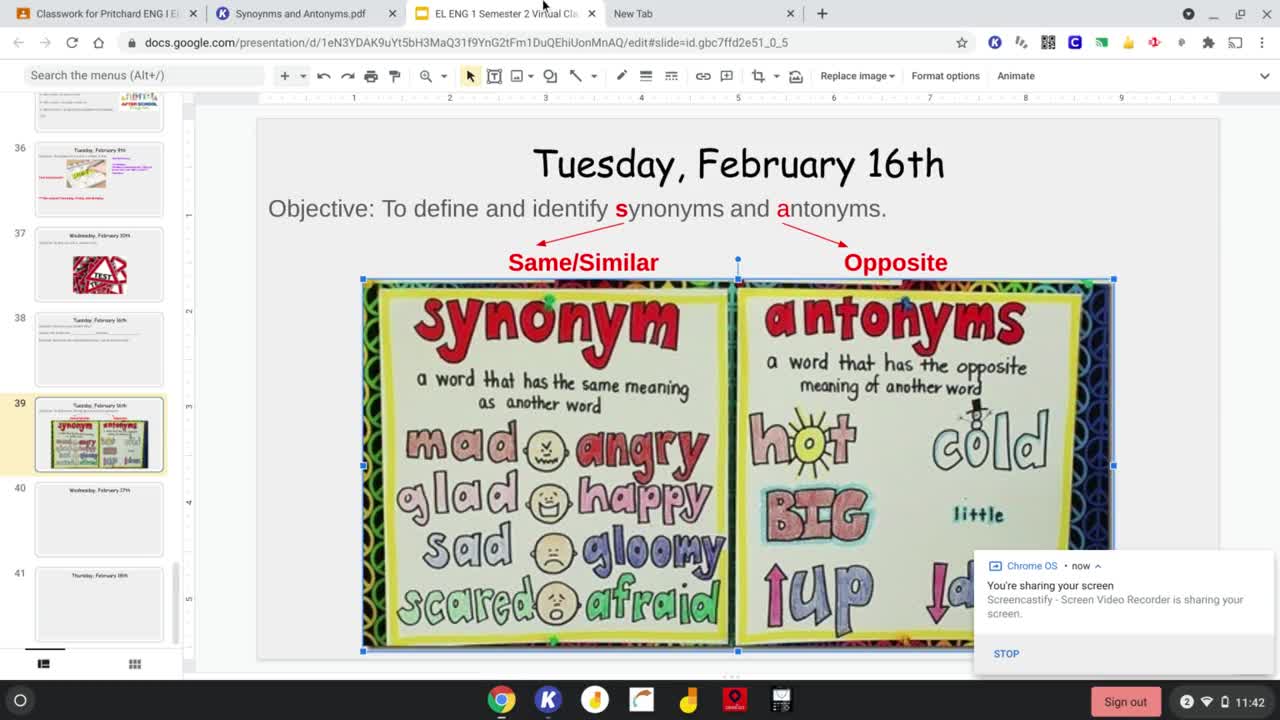
Task: Click the Border color pencil icon
Action: coord(621,76)
